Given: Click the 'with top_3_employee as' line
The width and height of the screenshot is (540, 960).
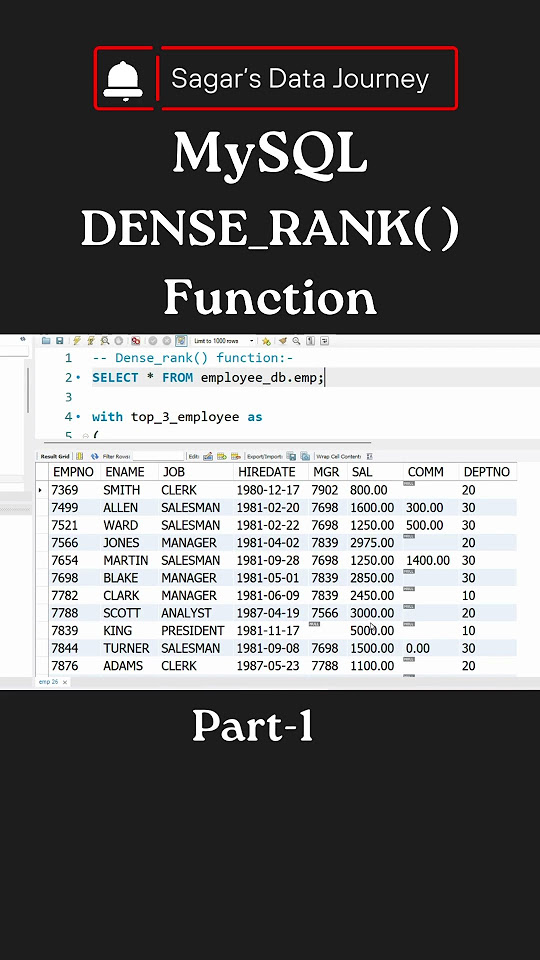Looking at the screenshot, I should pos(177,417).
